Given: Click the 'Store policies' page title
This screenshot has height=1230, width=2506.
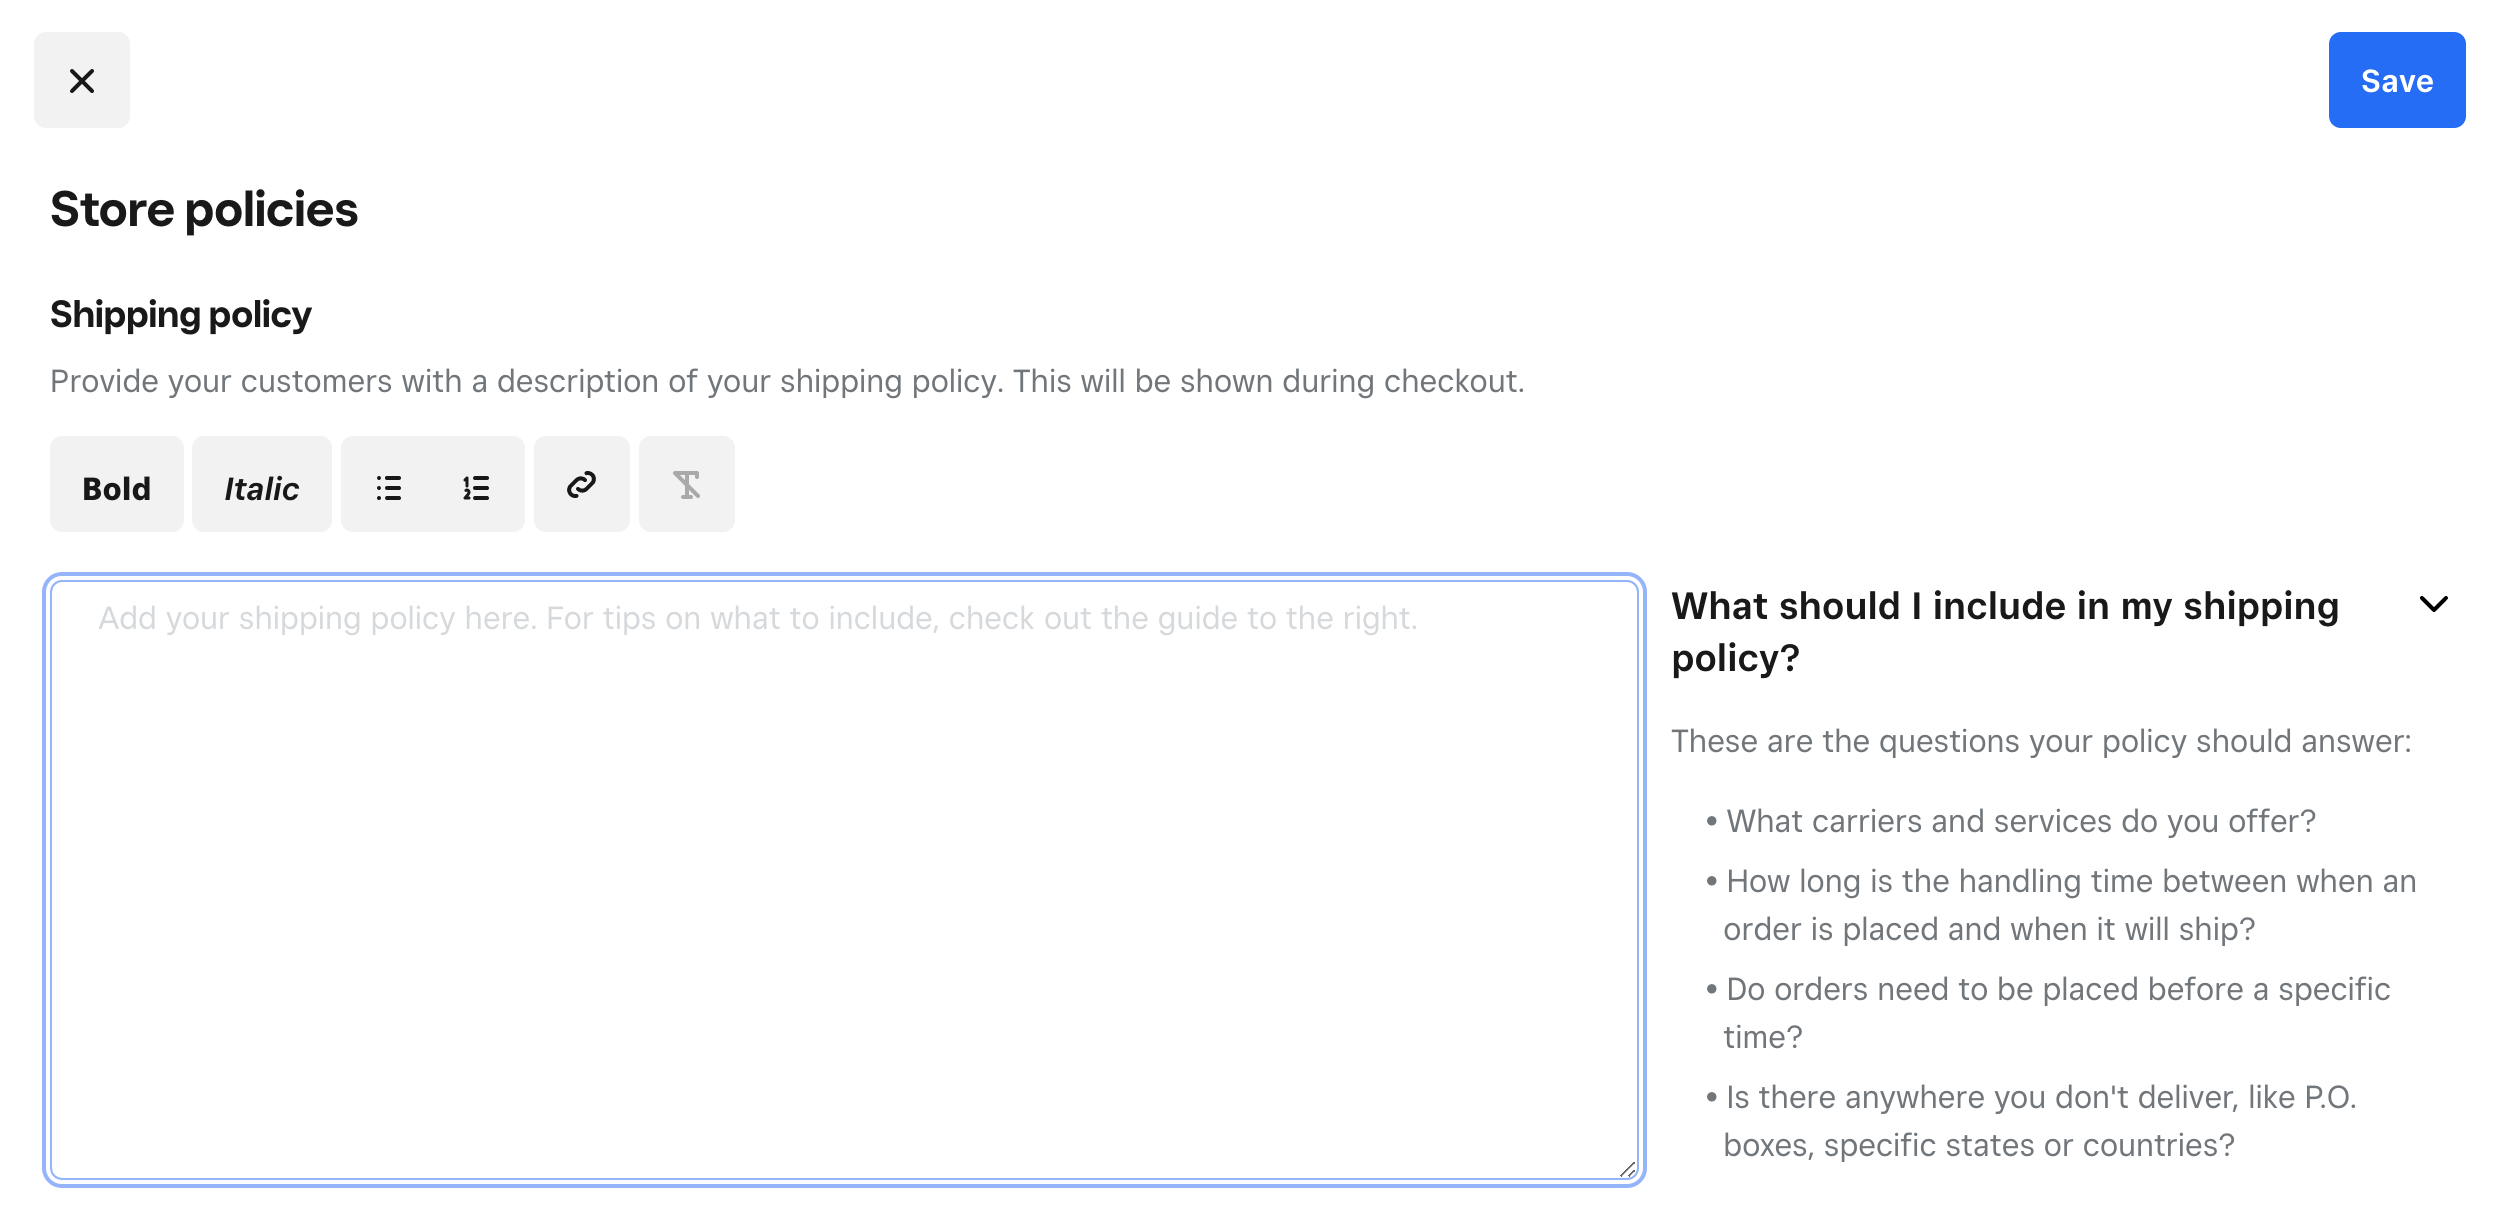Looking at the screenshot, I should pos(204,210).
